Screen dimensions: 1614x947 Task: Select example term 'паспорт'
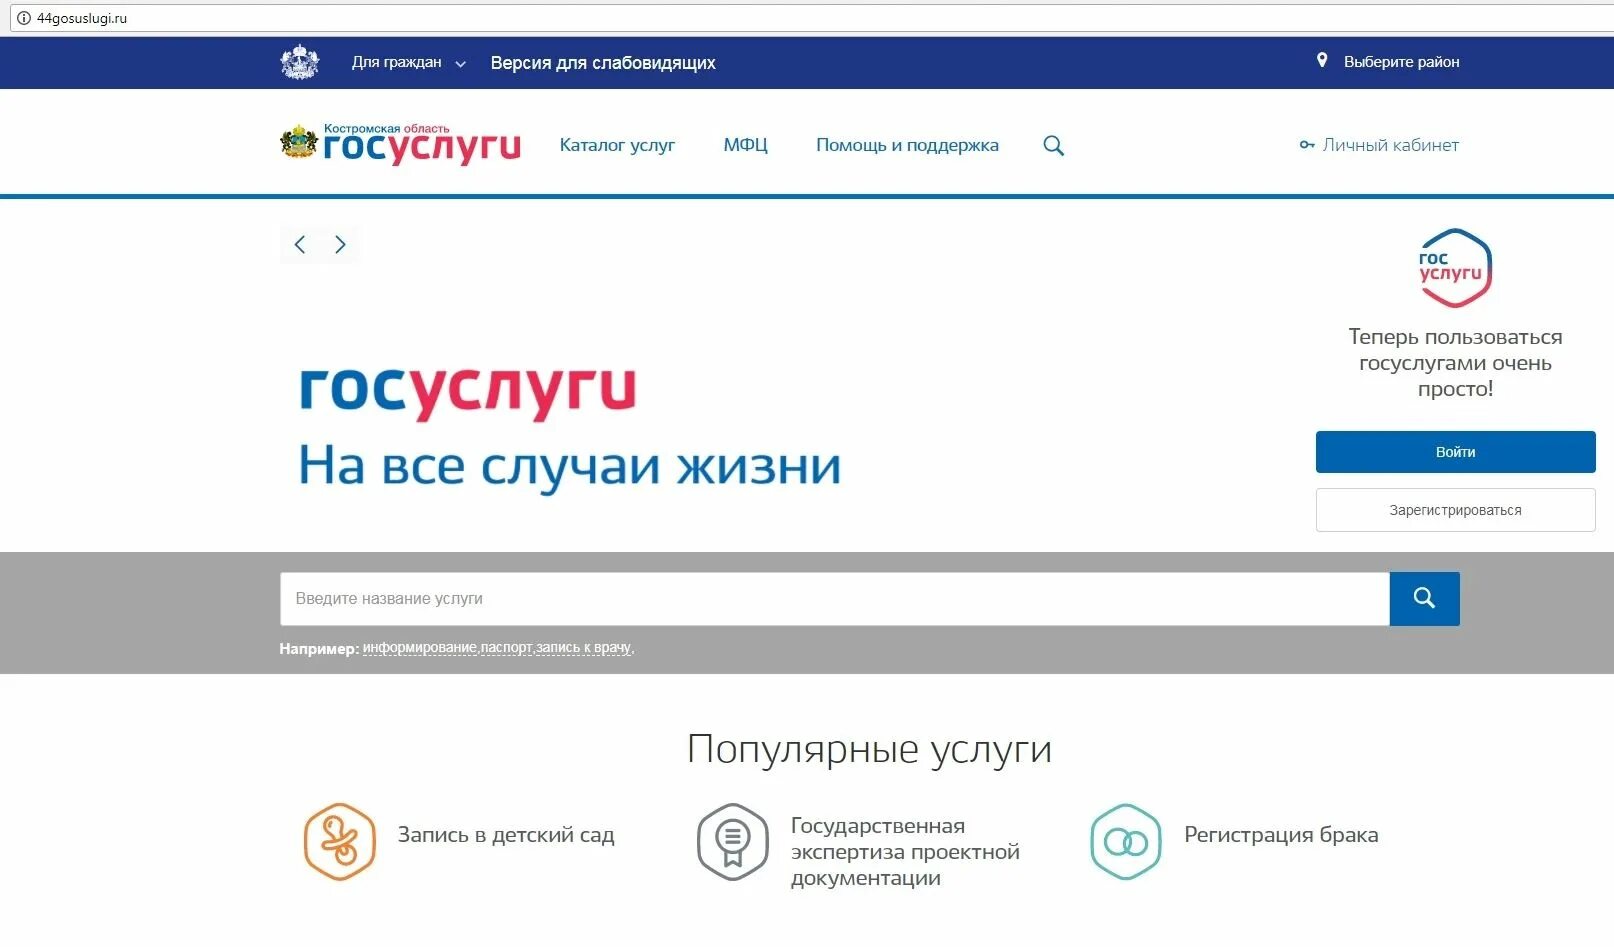(x=507, y=647)
